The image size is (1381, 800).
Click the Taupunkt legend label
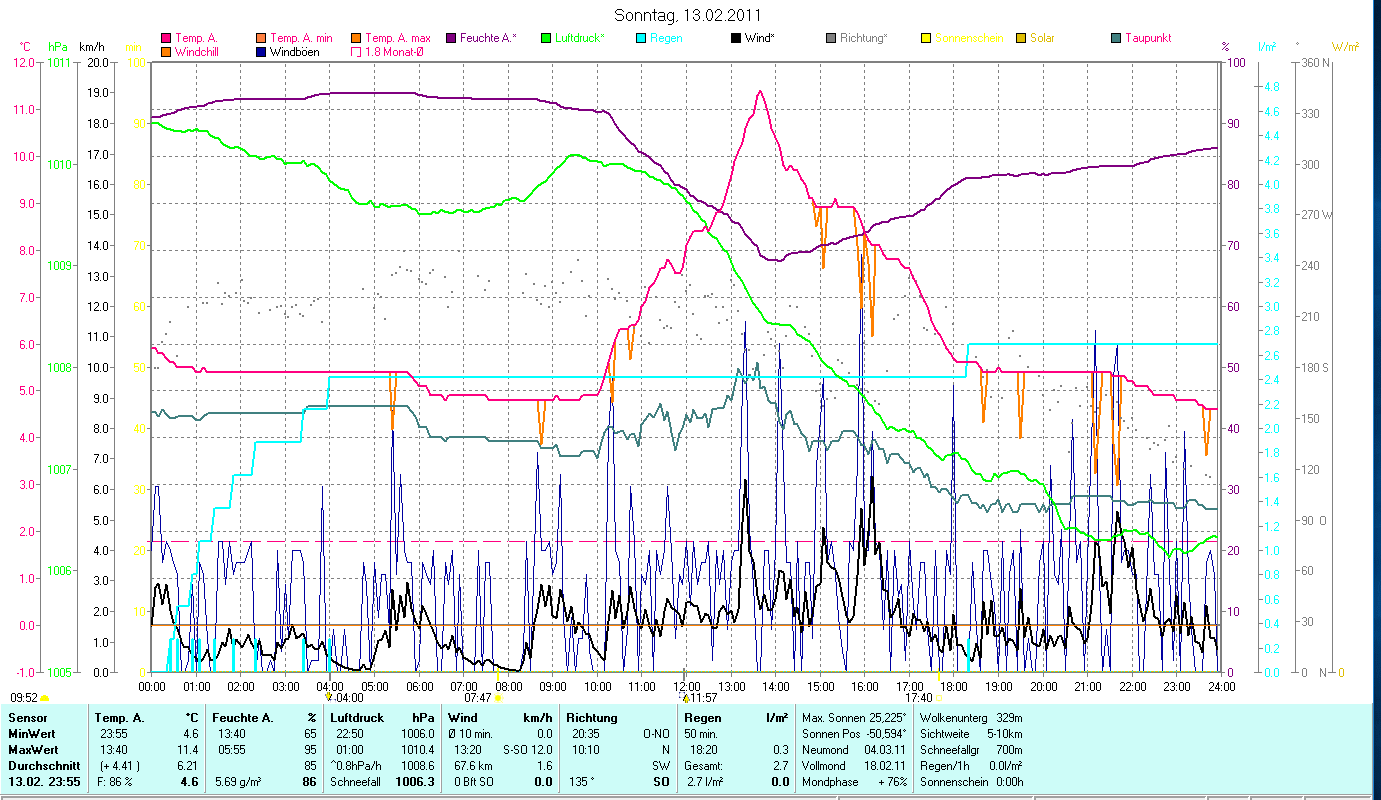(x=1148, y=38)
